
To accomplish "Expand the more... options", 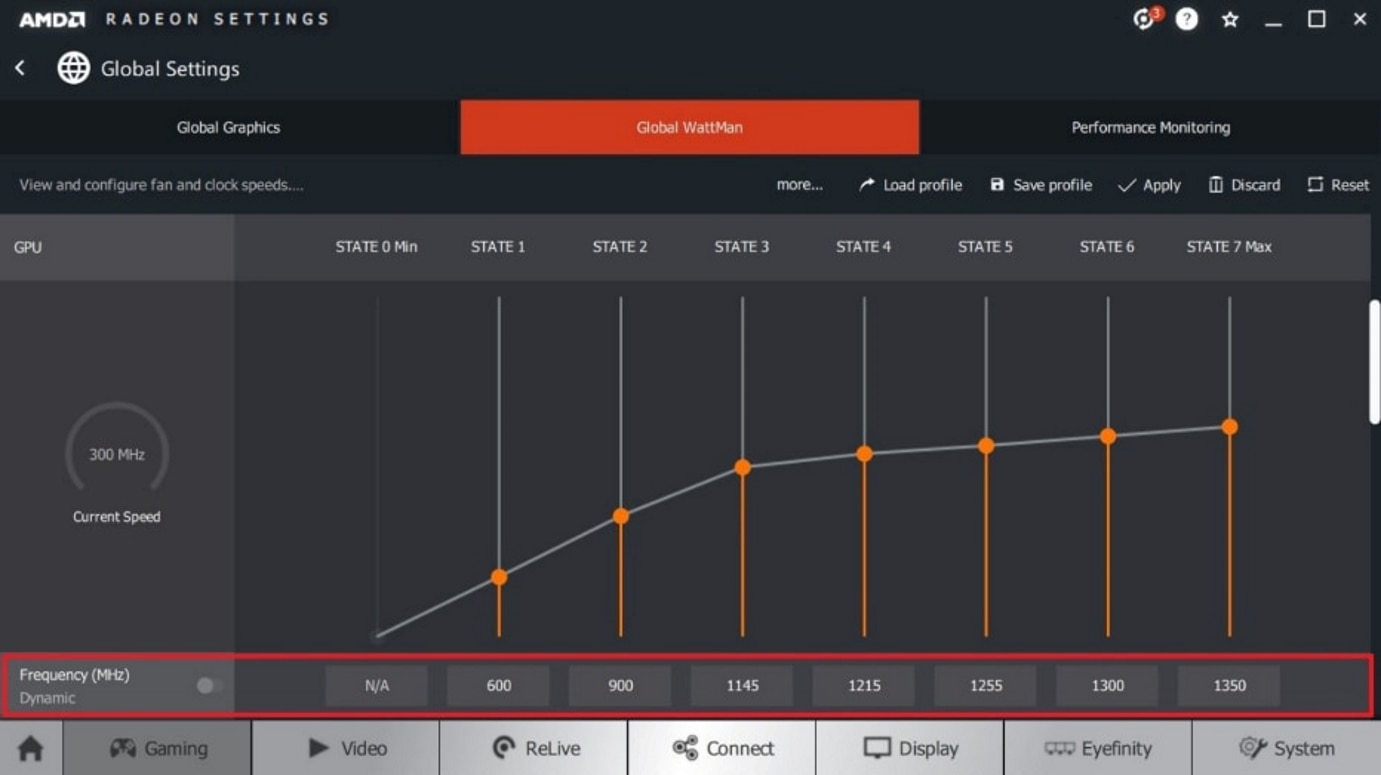I will pyautogui.click(x=799, y=185).
